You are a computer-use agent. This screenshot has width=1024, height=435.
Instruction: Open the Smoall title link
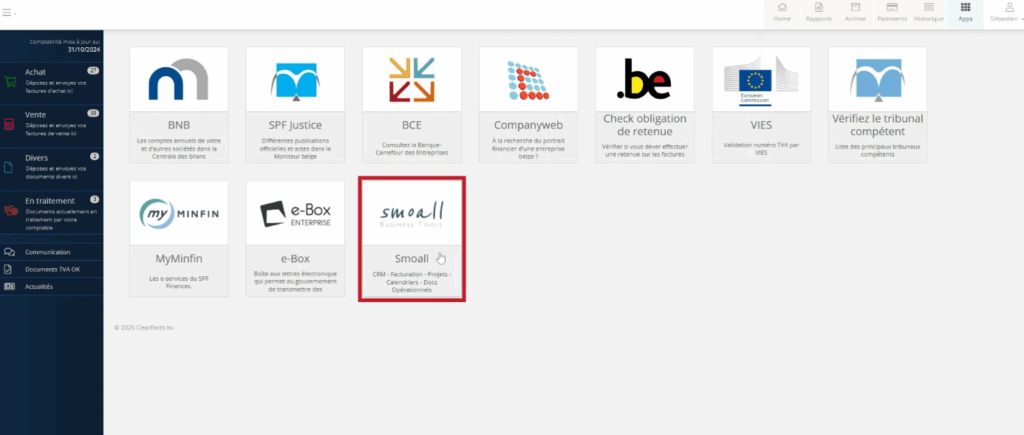coord(412,259)
